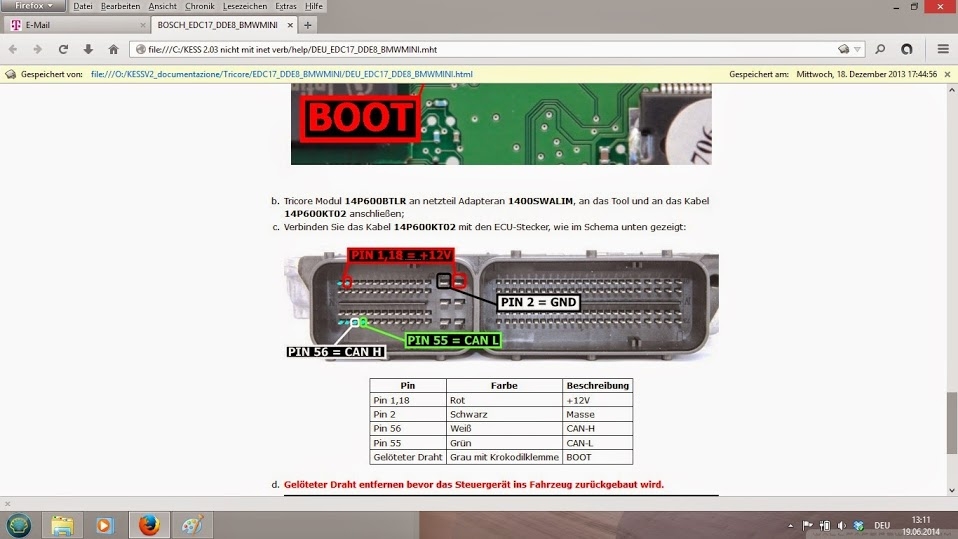Dismiss the Gespeichert von info bar
Image resolution: width=958 pixels, height=539 pixels.
click(947, 74)
